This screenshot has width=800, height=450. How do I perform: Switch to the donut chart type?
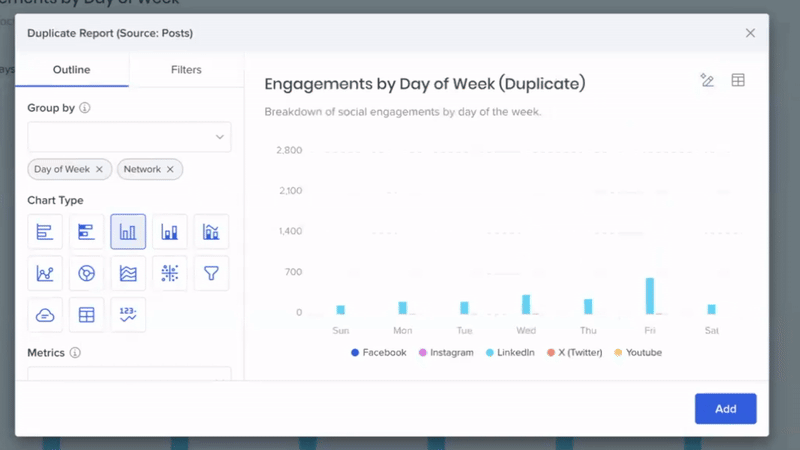tap(87, 273)
